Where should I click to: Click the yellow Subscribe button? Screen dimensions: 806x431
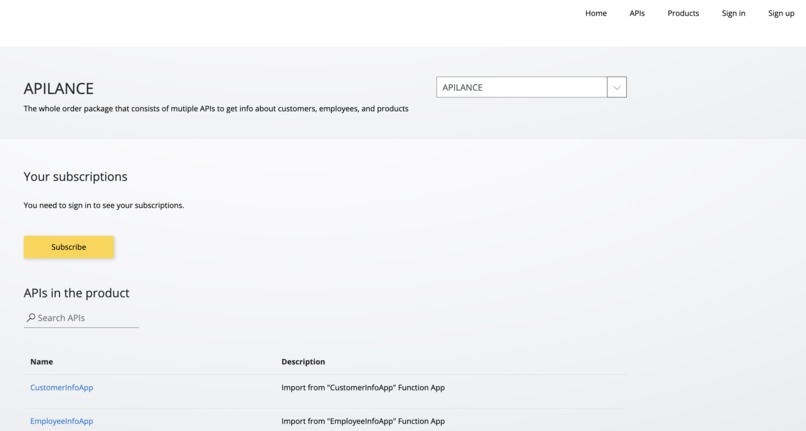[x=69, y=247]
